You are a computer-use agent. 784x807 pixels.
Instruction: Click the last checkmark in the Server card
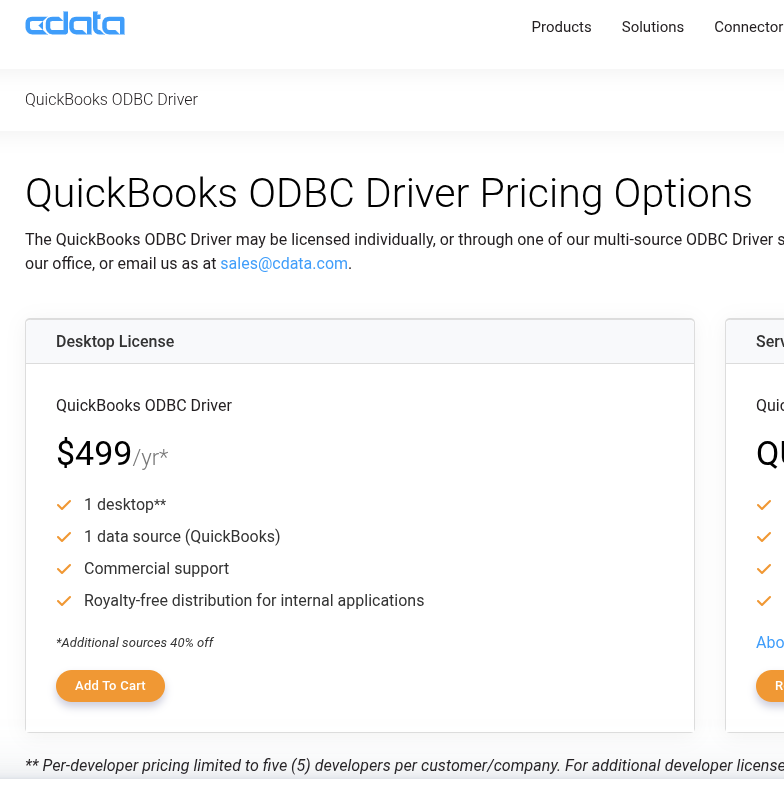click(x=764, y=601)
